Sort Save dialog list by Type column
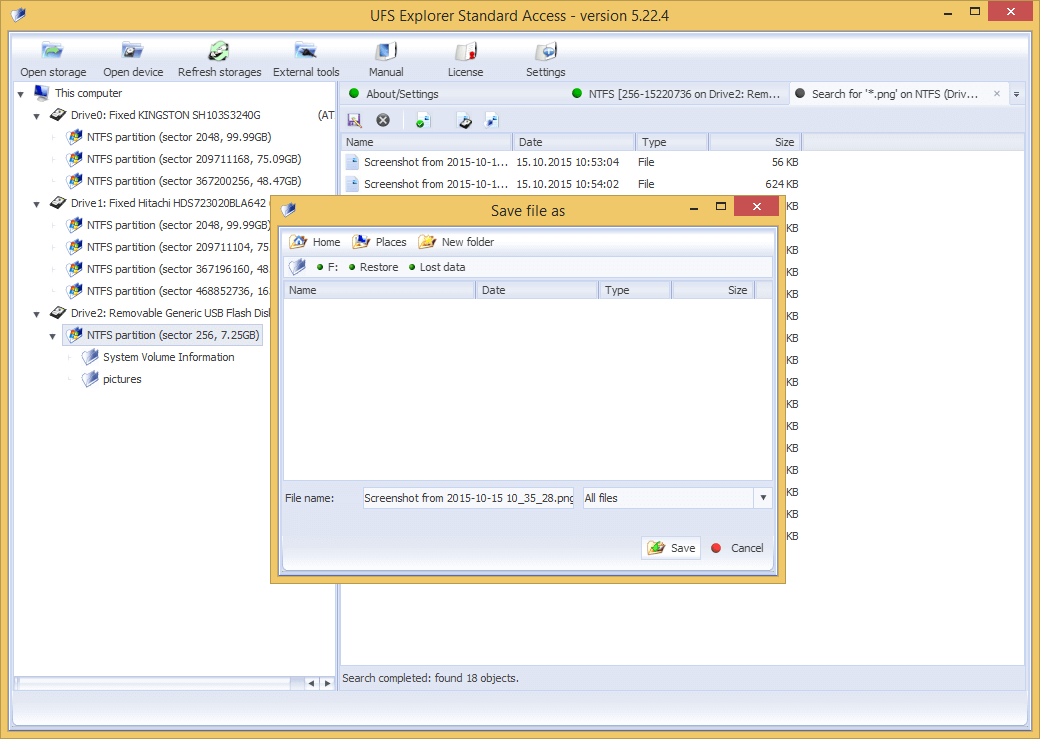The image size is (1040, 739). click(635, 290)
